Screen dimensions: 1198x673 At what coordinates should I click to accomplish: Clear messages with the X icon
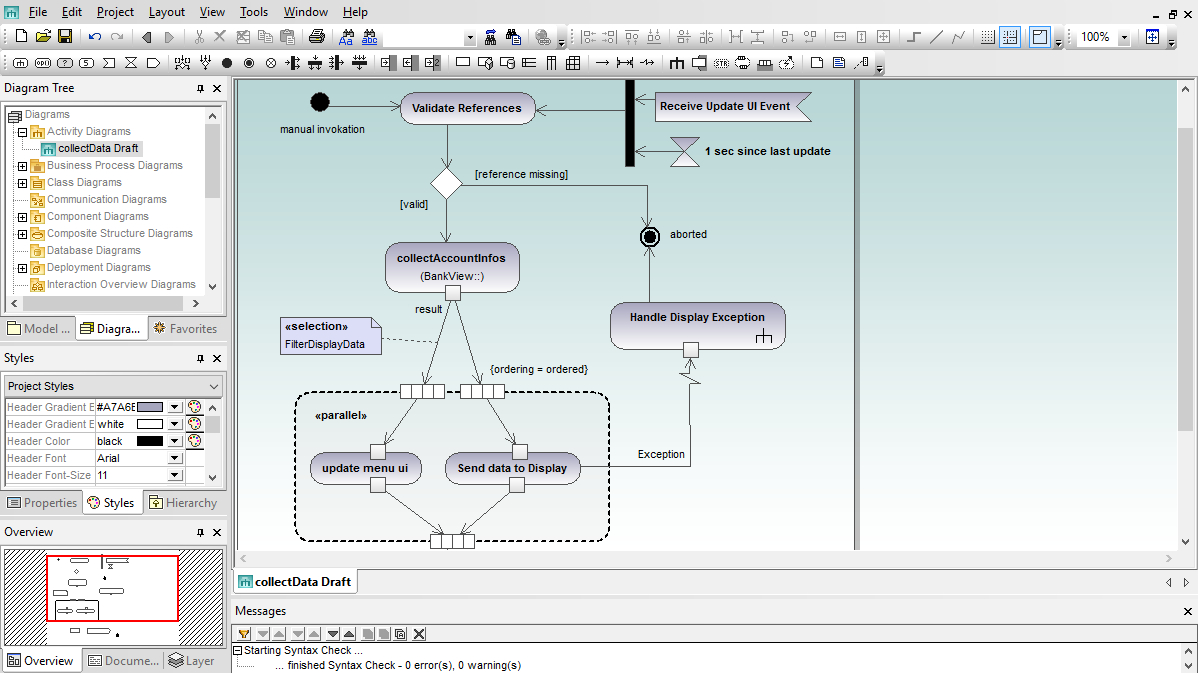click(x=419, y=633)
